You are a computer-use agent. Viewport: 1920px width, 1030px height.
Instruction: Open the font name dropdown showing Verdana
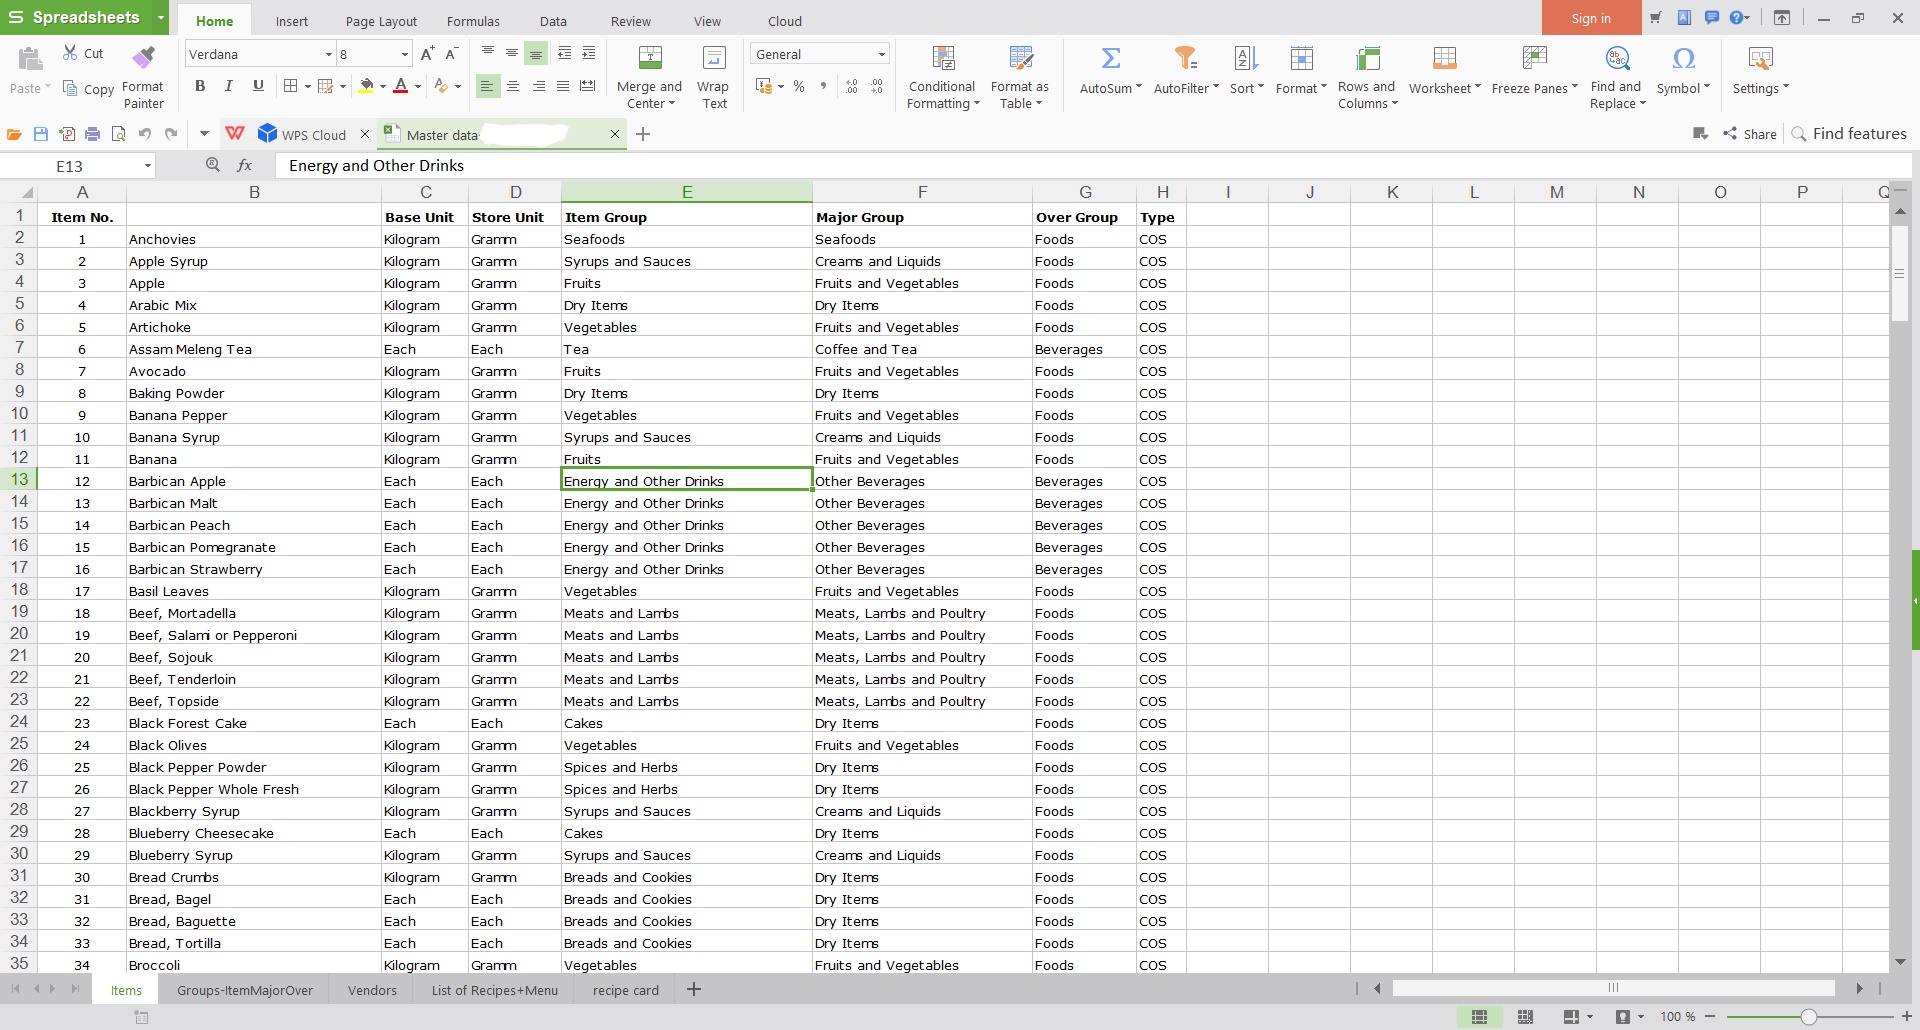coord(329,55)
